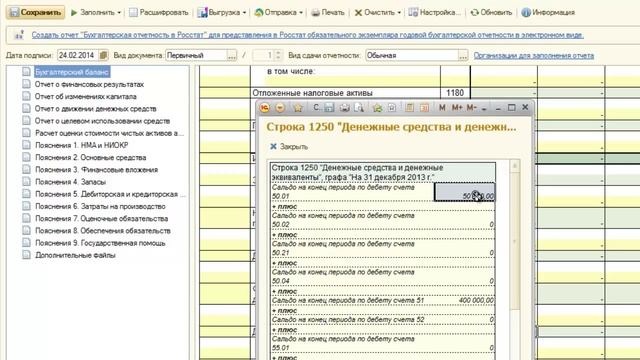The width and height of the screenshot is (640, 360).
Task: Click the Заполнить toolbar button
Action: (x=93, y=12)
